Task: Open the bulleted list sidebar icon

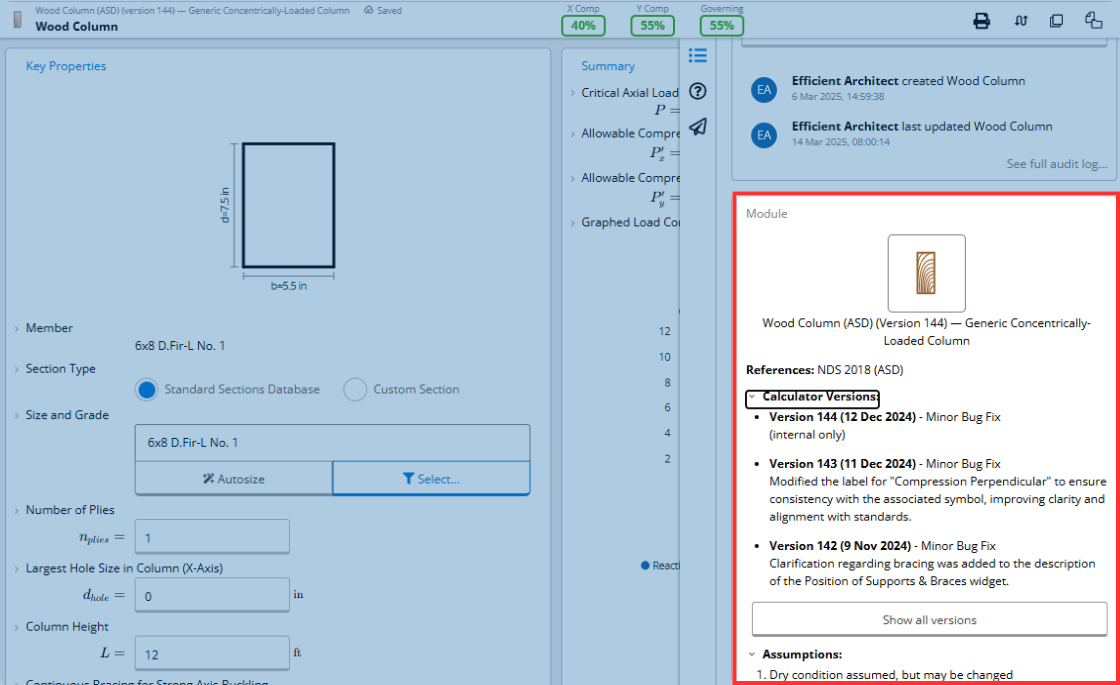Action: click(697, 55)
